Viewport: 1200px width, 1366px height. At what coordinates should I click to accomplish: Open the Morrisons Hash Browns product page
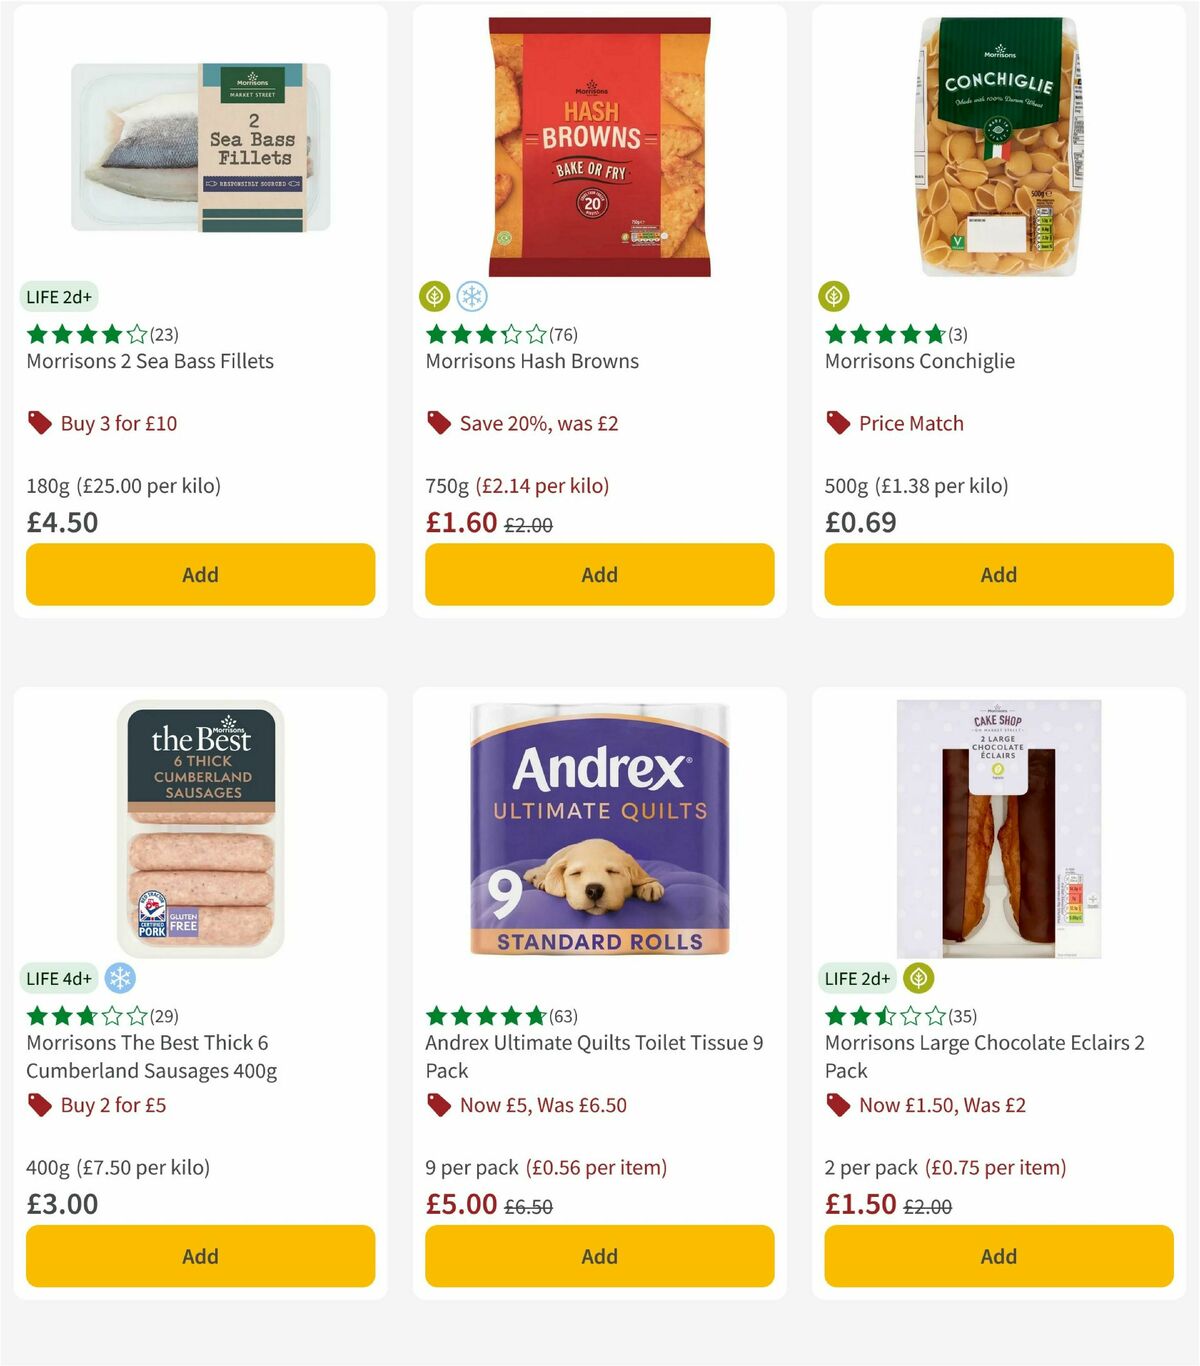coord(531,361)
